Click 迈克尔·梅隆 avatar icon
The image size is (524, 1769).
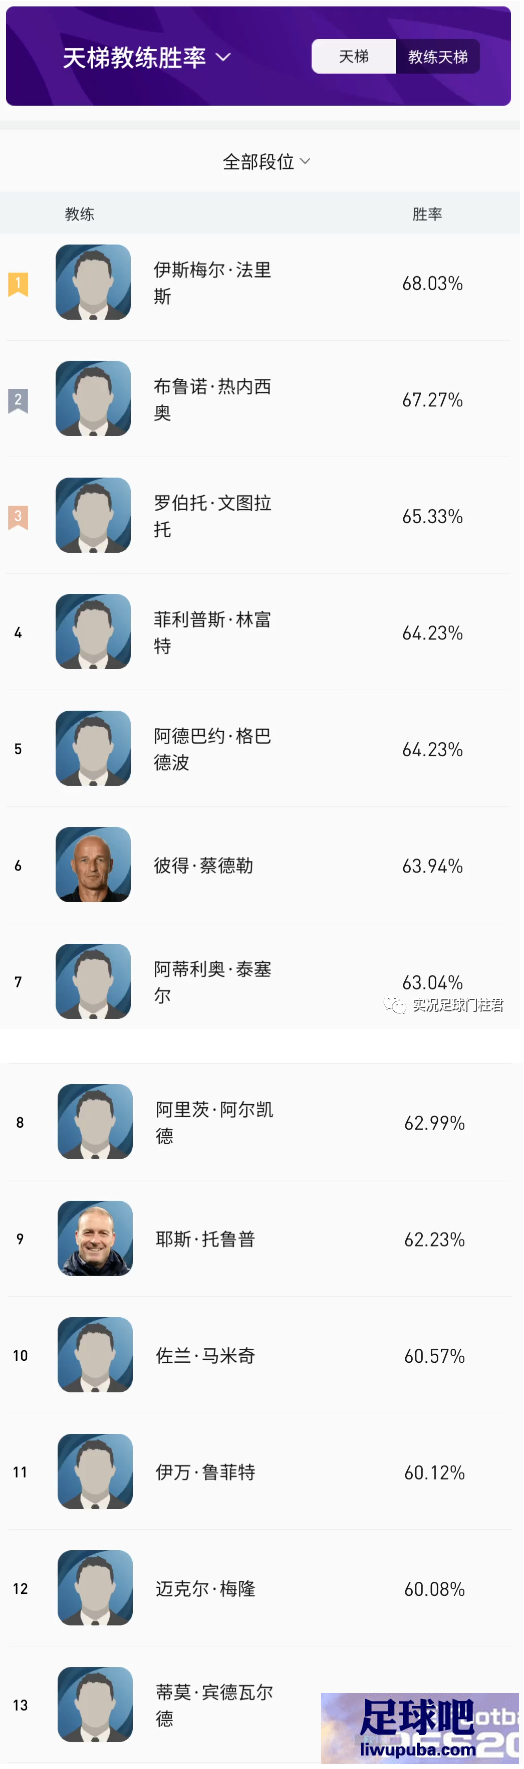pyautogui.click(x=95, y=1588)
